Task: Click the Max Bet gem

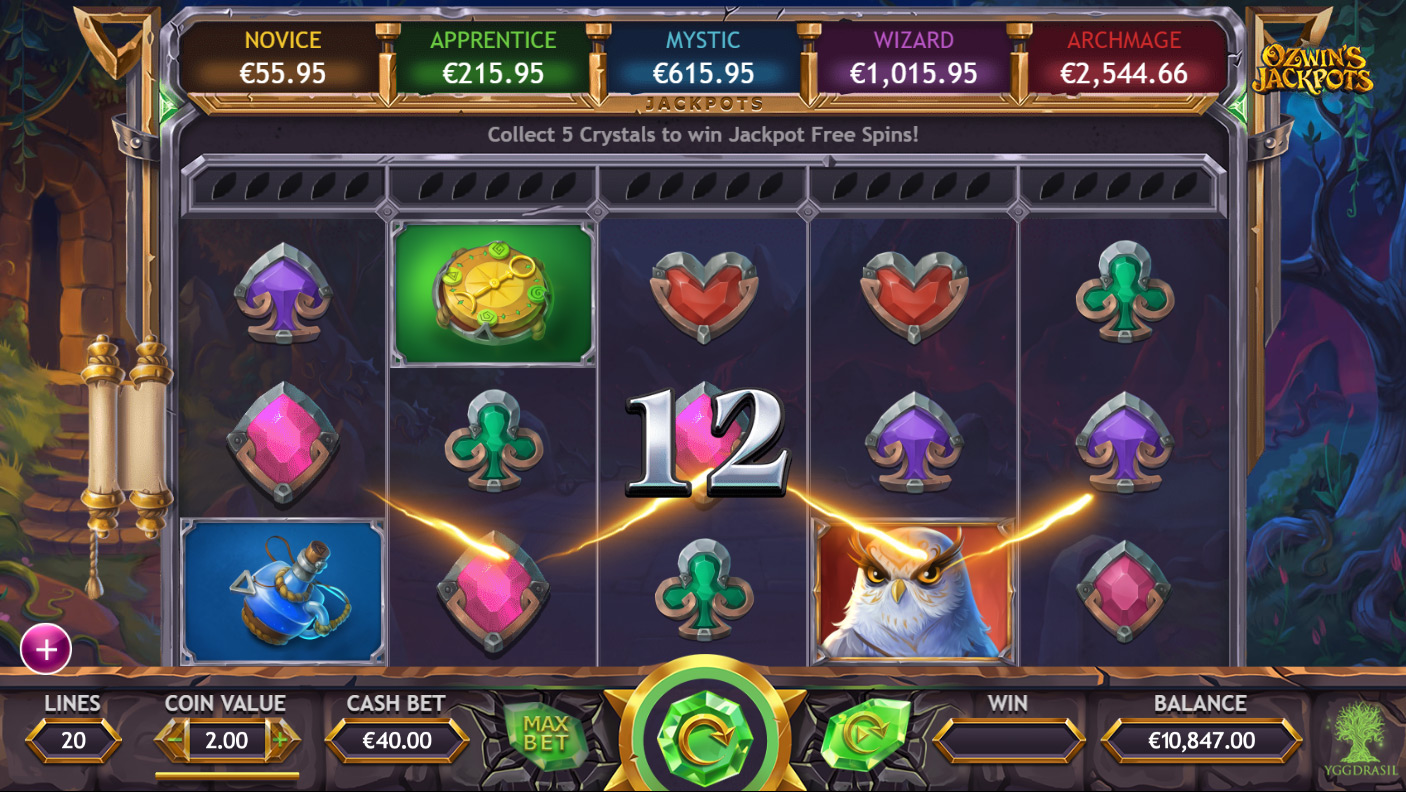Action: point(545,735)
